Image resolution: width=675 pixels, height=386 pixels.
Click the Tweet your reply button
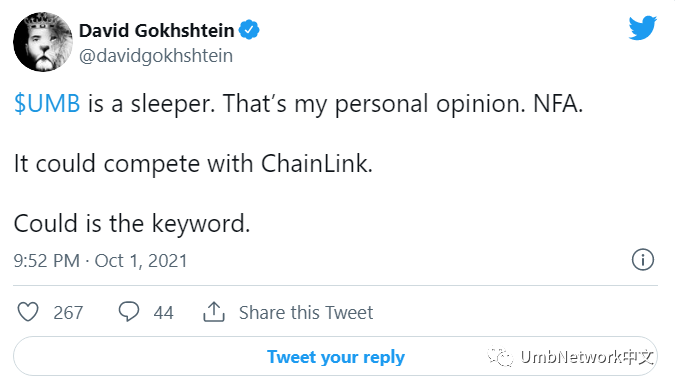(335, 356)
